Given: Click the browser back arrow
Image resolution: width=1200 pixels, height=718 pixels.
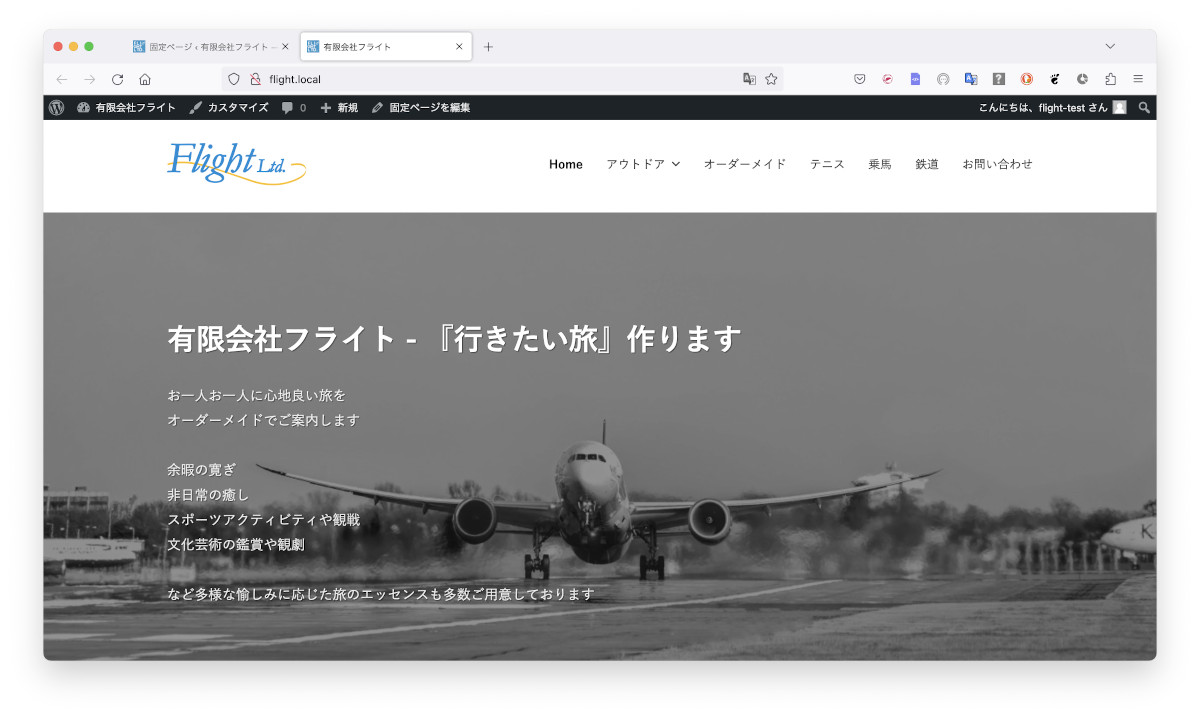Looking at the screenshot, I should pos(62,79).
